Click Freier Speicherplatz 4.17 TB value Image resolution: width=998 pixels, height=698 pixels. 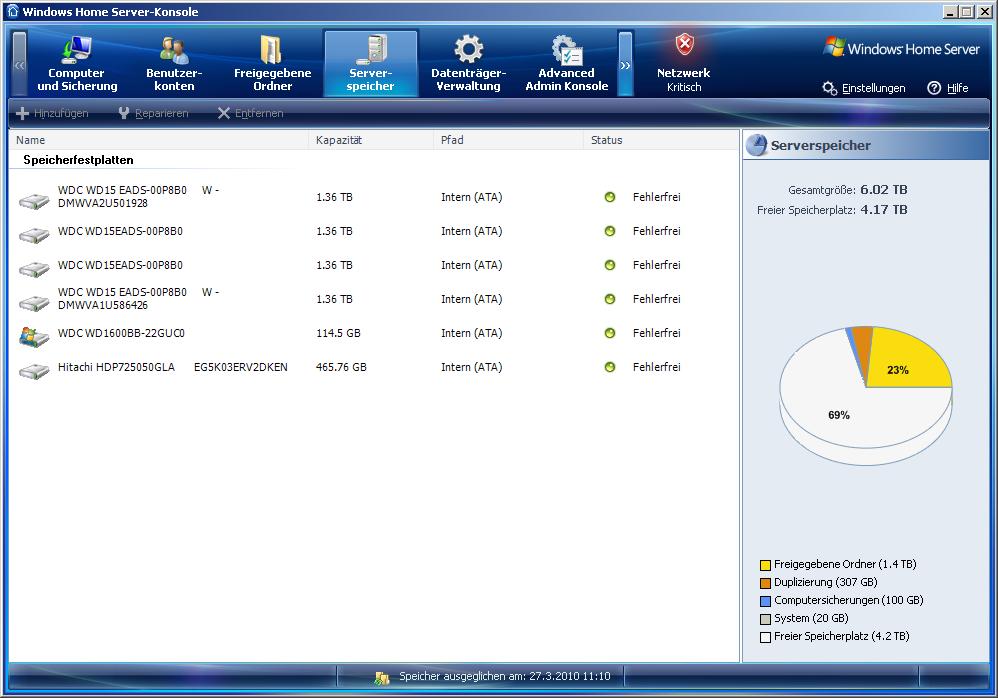click(x=883, y=209)
